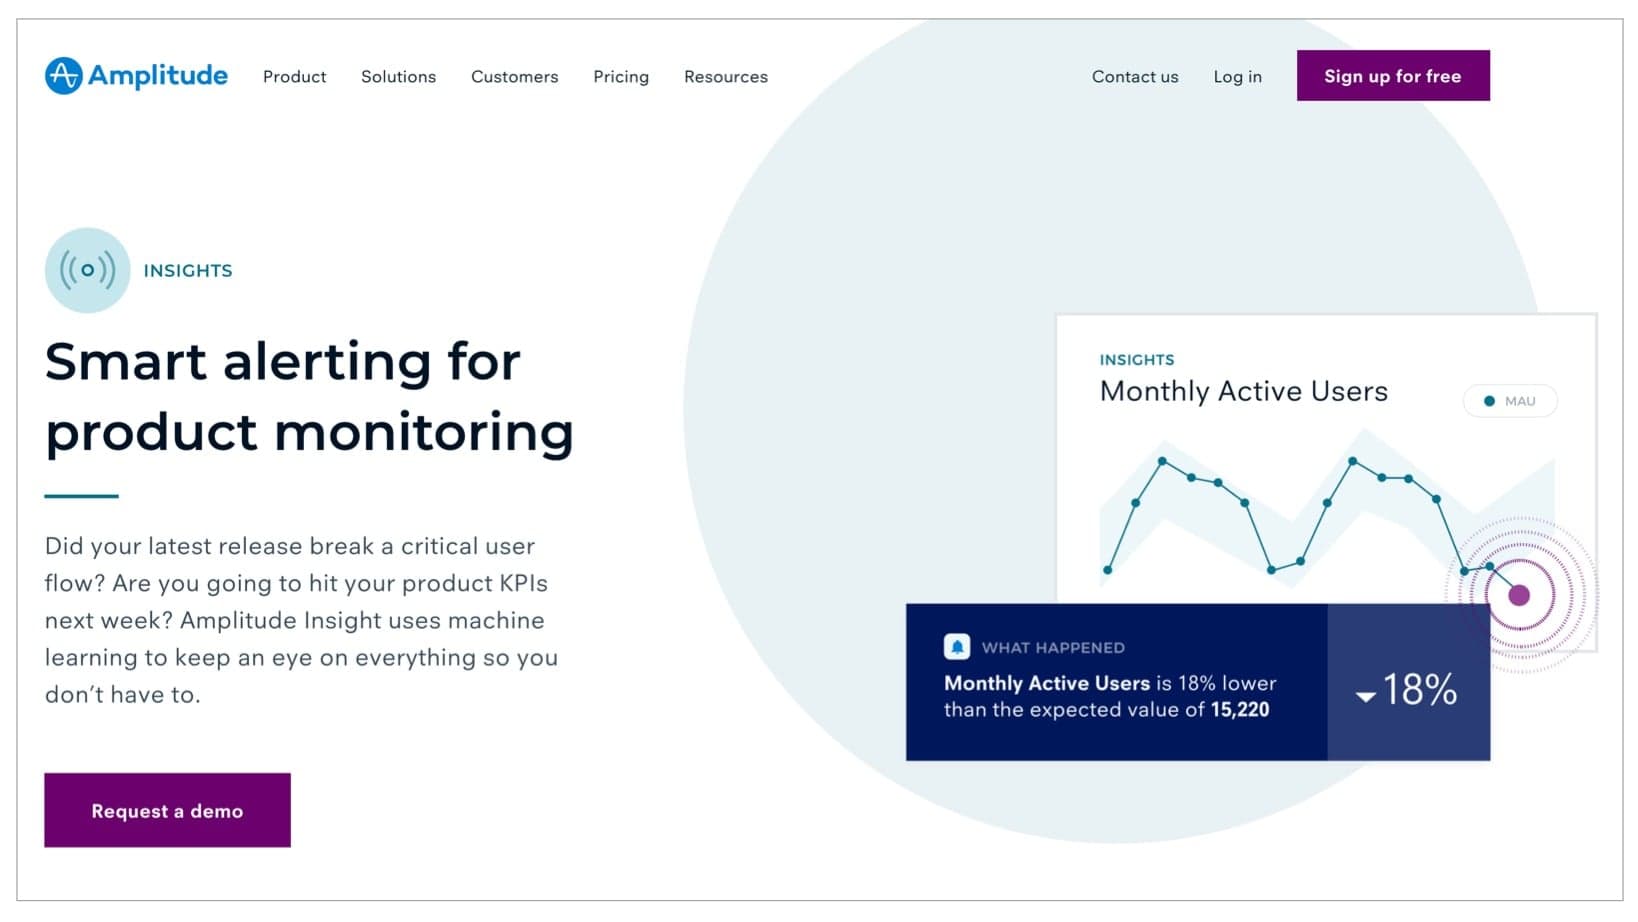Open the Solutions menu

pyautogui.click(x=398, y=77)
